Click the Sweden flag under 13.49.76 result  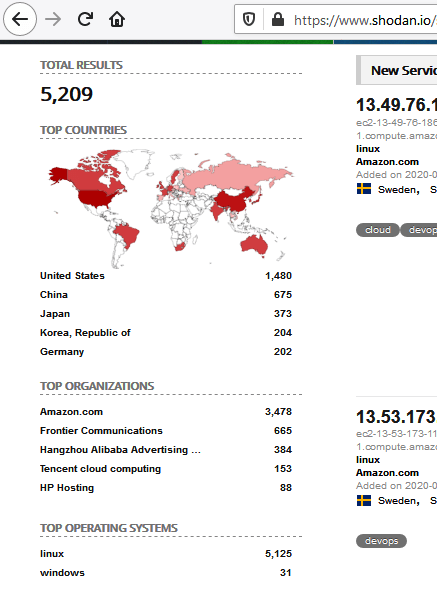point(364,189)
